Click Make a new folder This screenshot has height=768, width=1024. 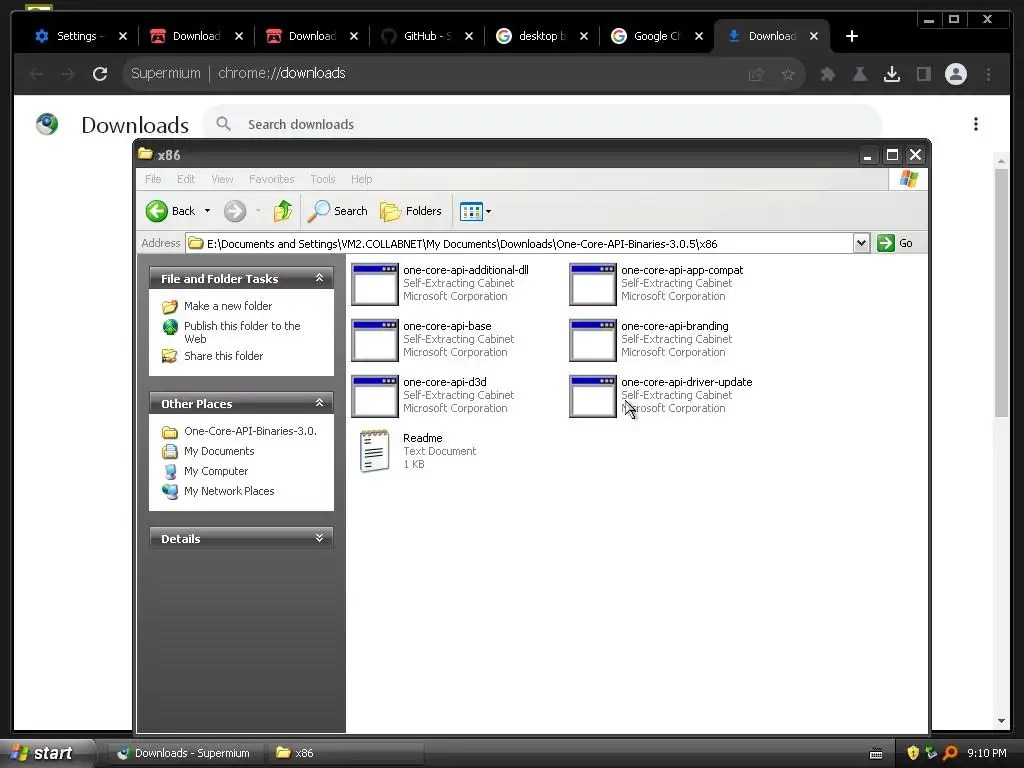point(228,306)
